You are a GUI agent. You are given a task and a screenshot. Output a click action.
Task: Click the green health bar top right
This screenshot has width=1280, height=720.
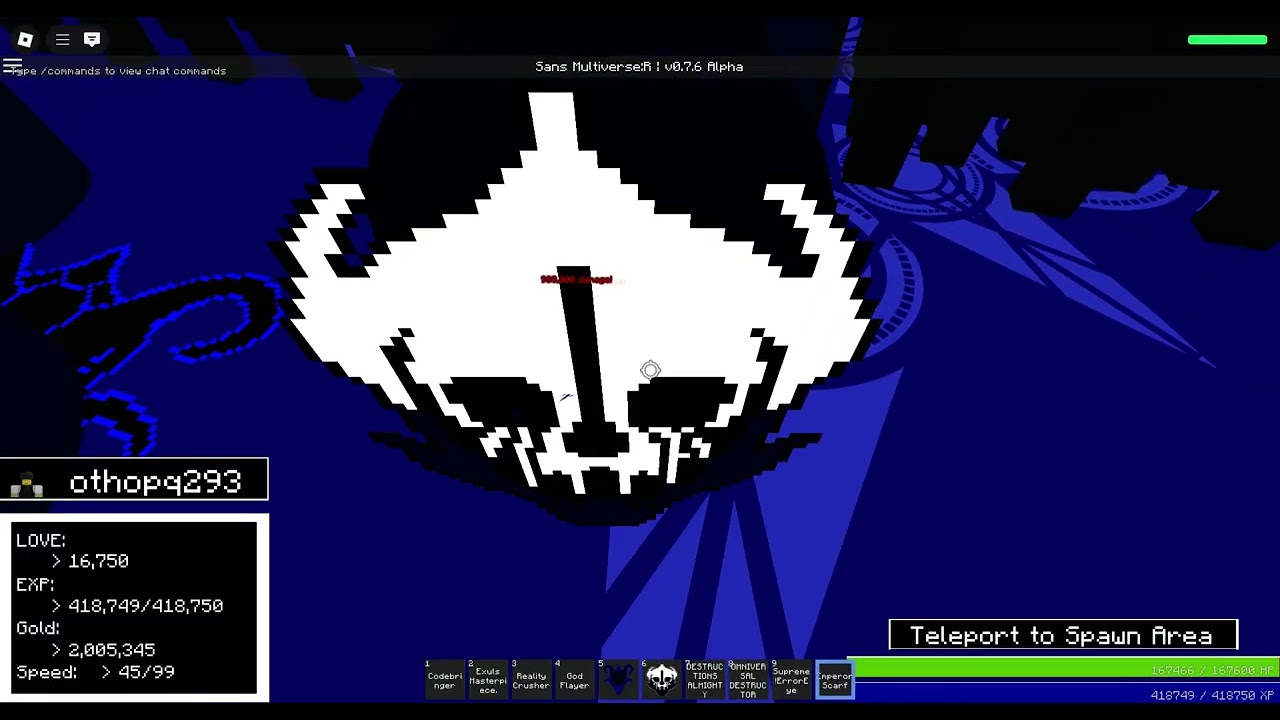1227,40
